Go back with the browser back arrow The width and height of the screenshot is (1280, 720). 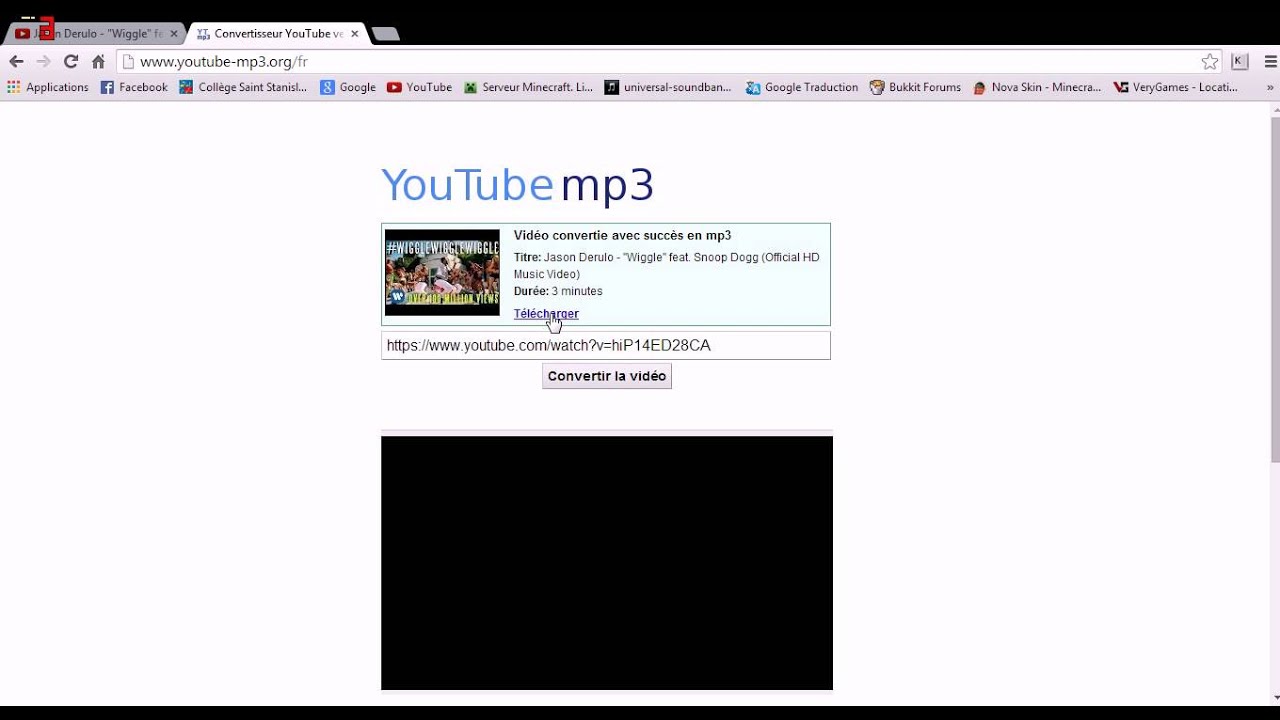[x=16, y=62]
